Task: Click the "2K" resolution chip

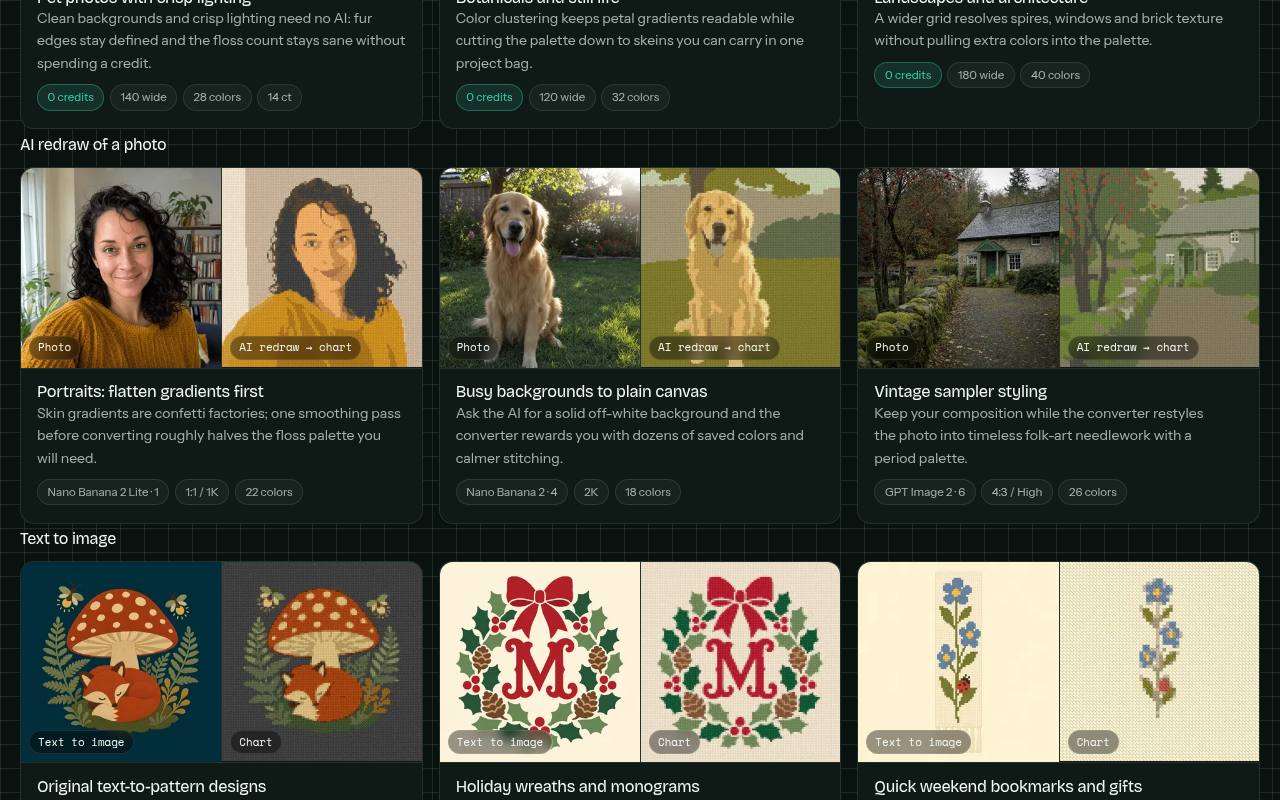Action: click(591, 492)
